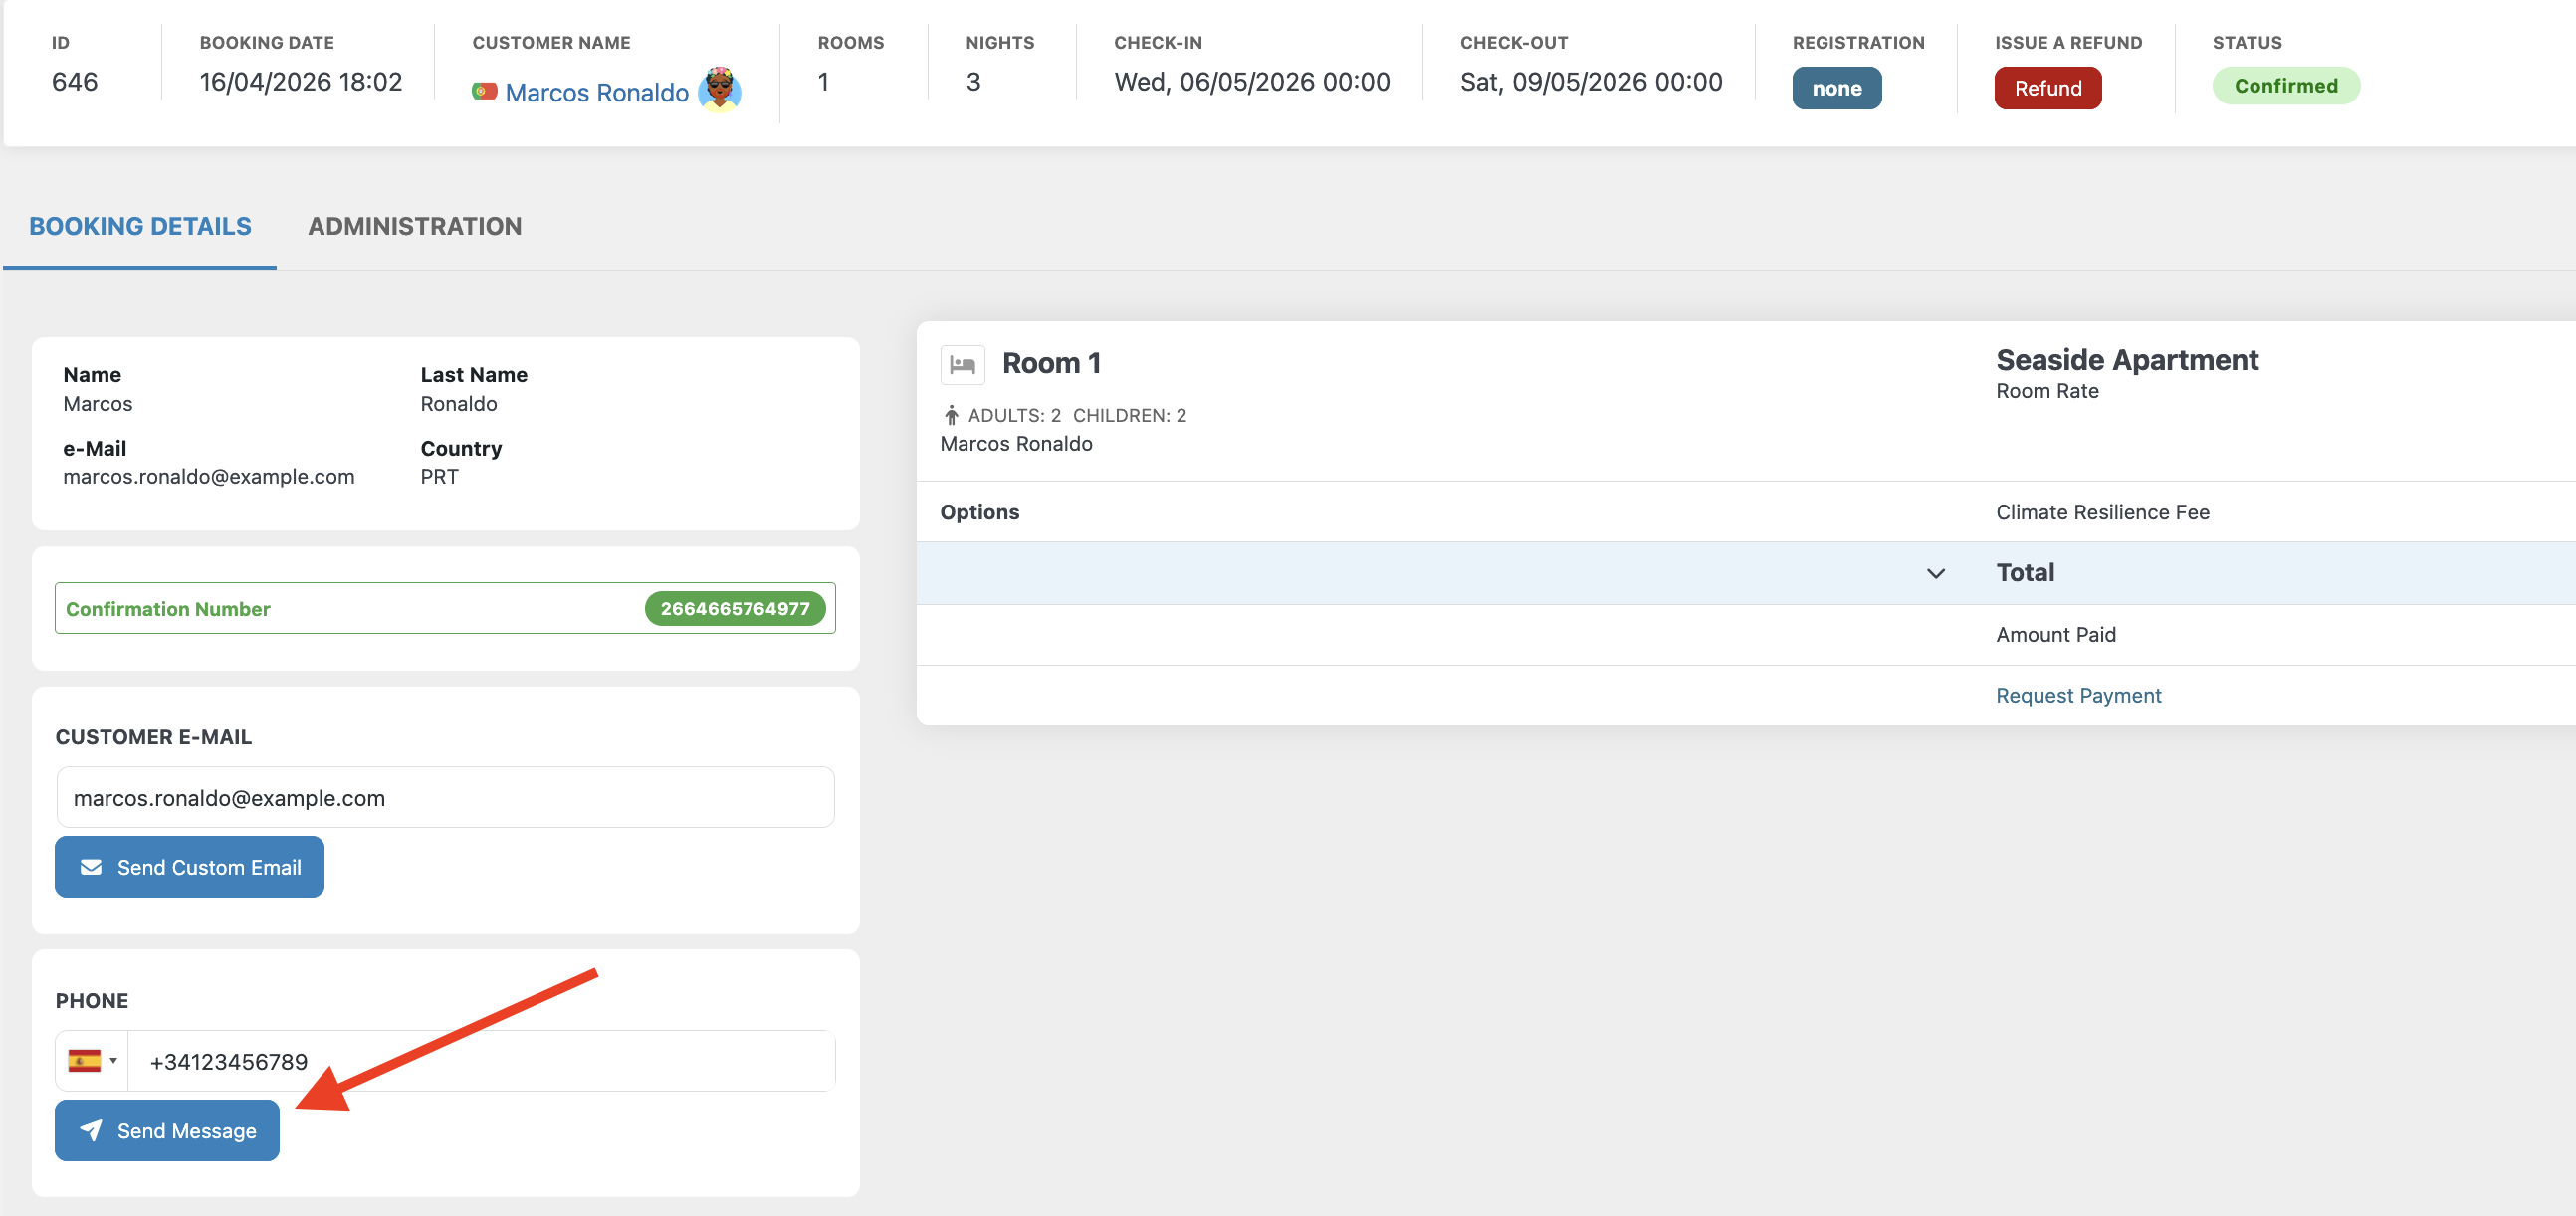The width and height of the screenshot is (2576, 1216).
Task: Click the registration 'none' badge
Action: [1836, 88]
